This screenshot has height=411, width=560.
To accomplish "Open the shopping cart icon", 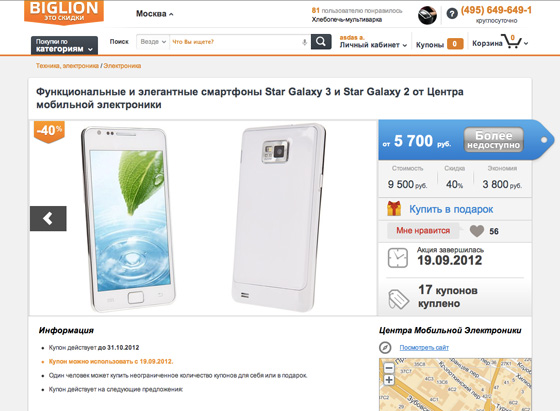I will point(511,41).
